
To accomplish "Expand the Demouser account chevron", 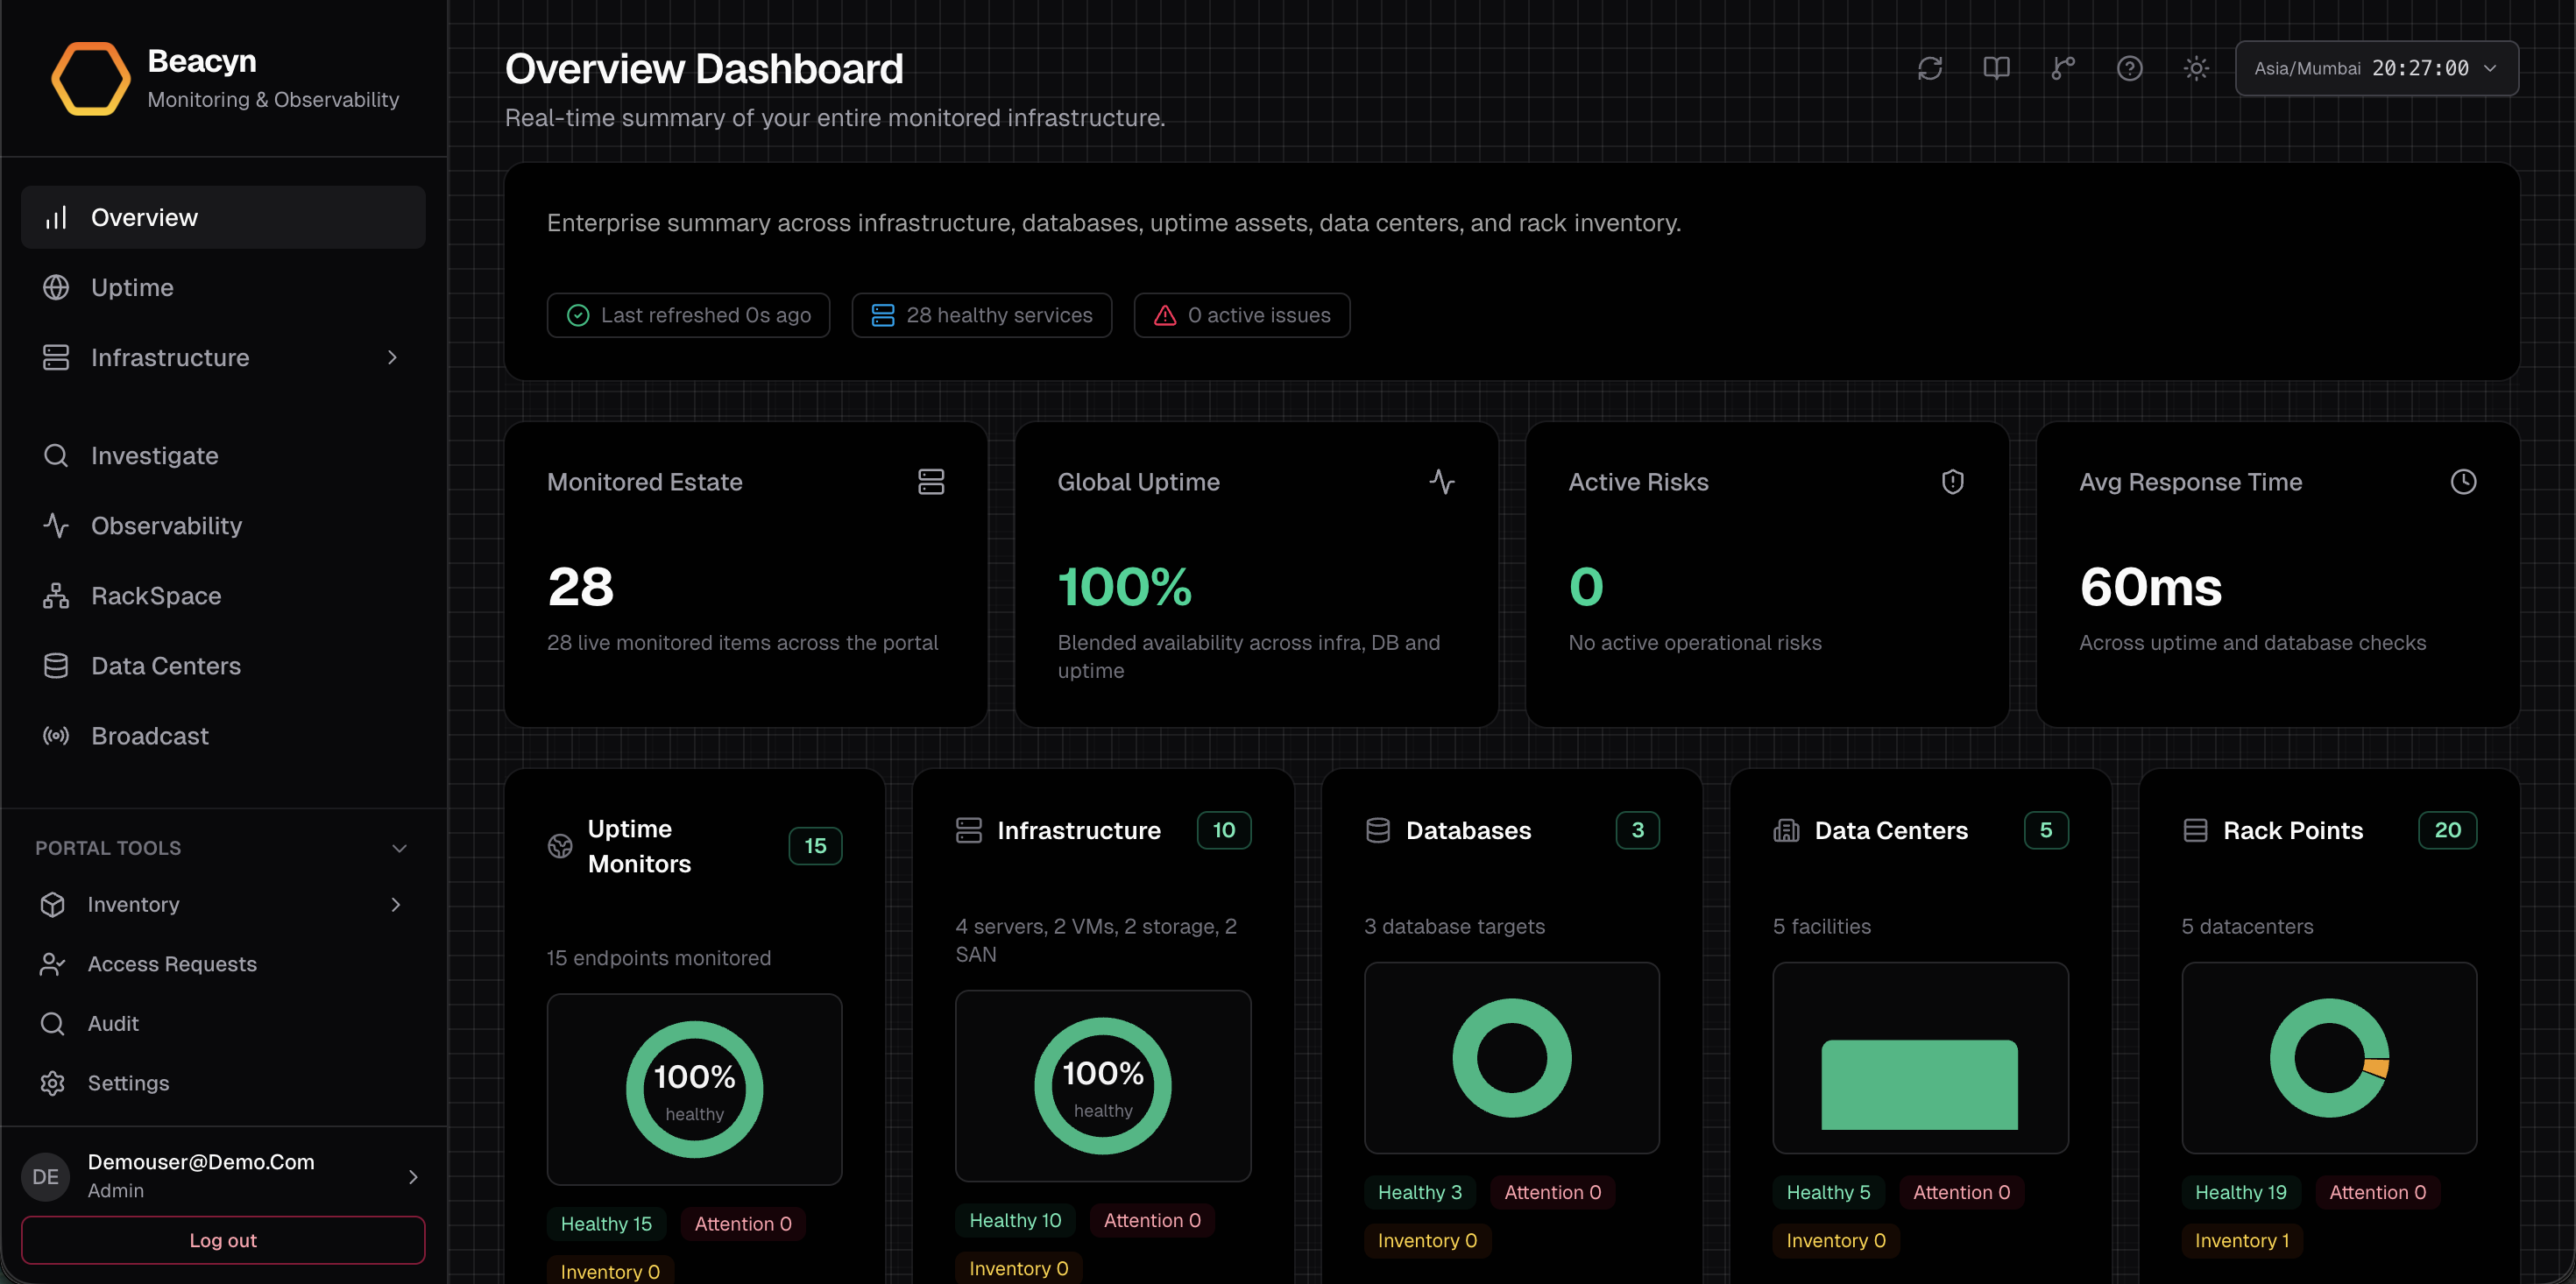I will point(413,1176).
